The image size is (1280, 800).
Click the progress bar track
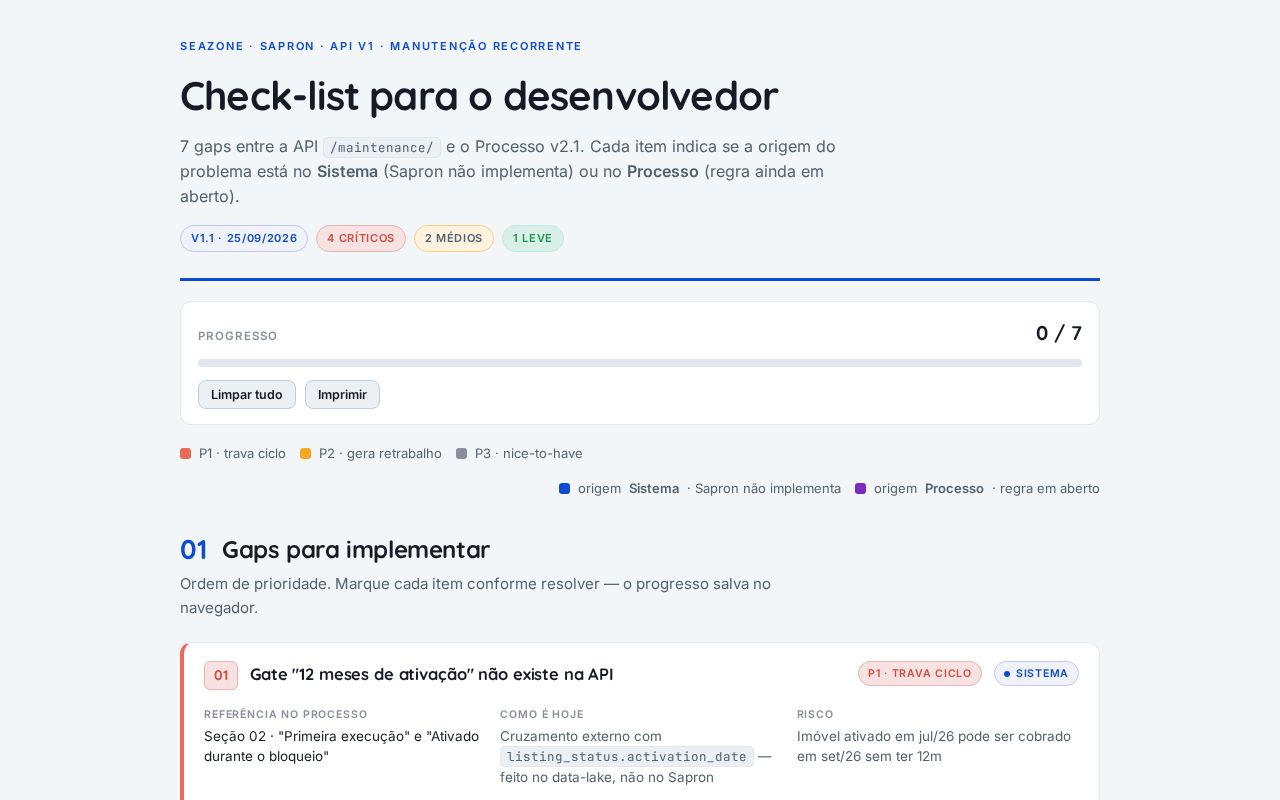[x=640, y=363]
